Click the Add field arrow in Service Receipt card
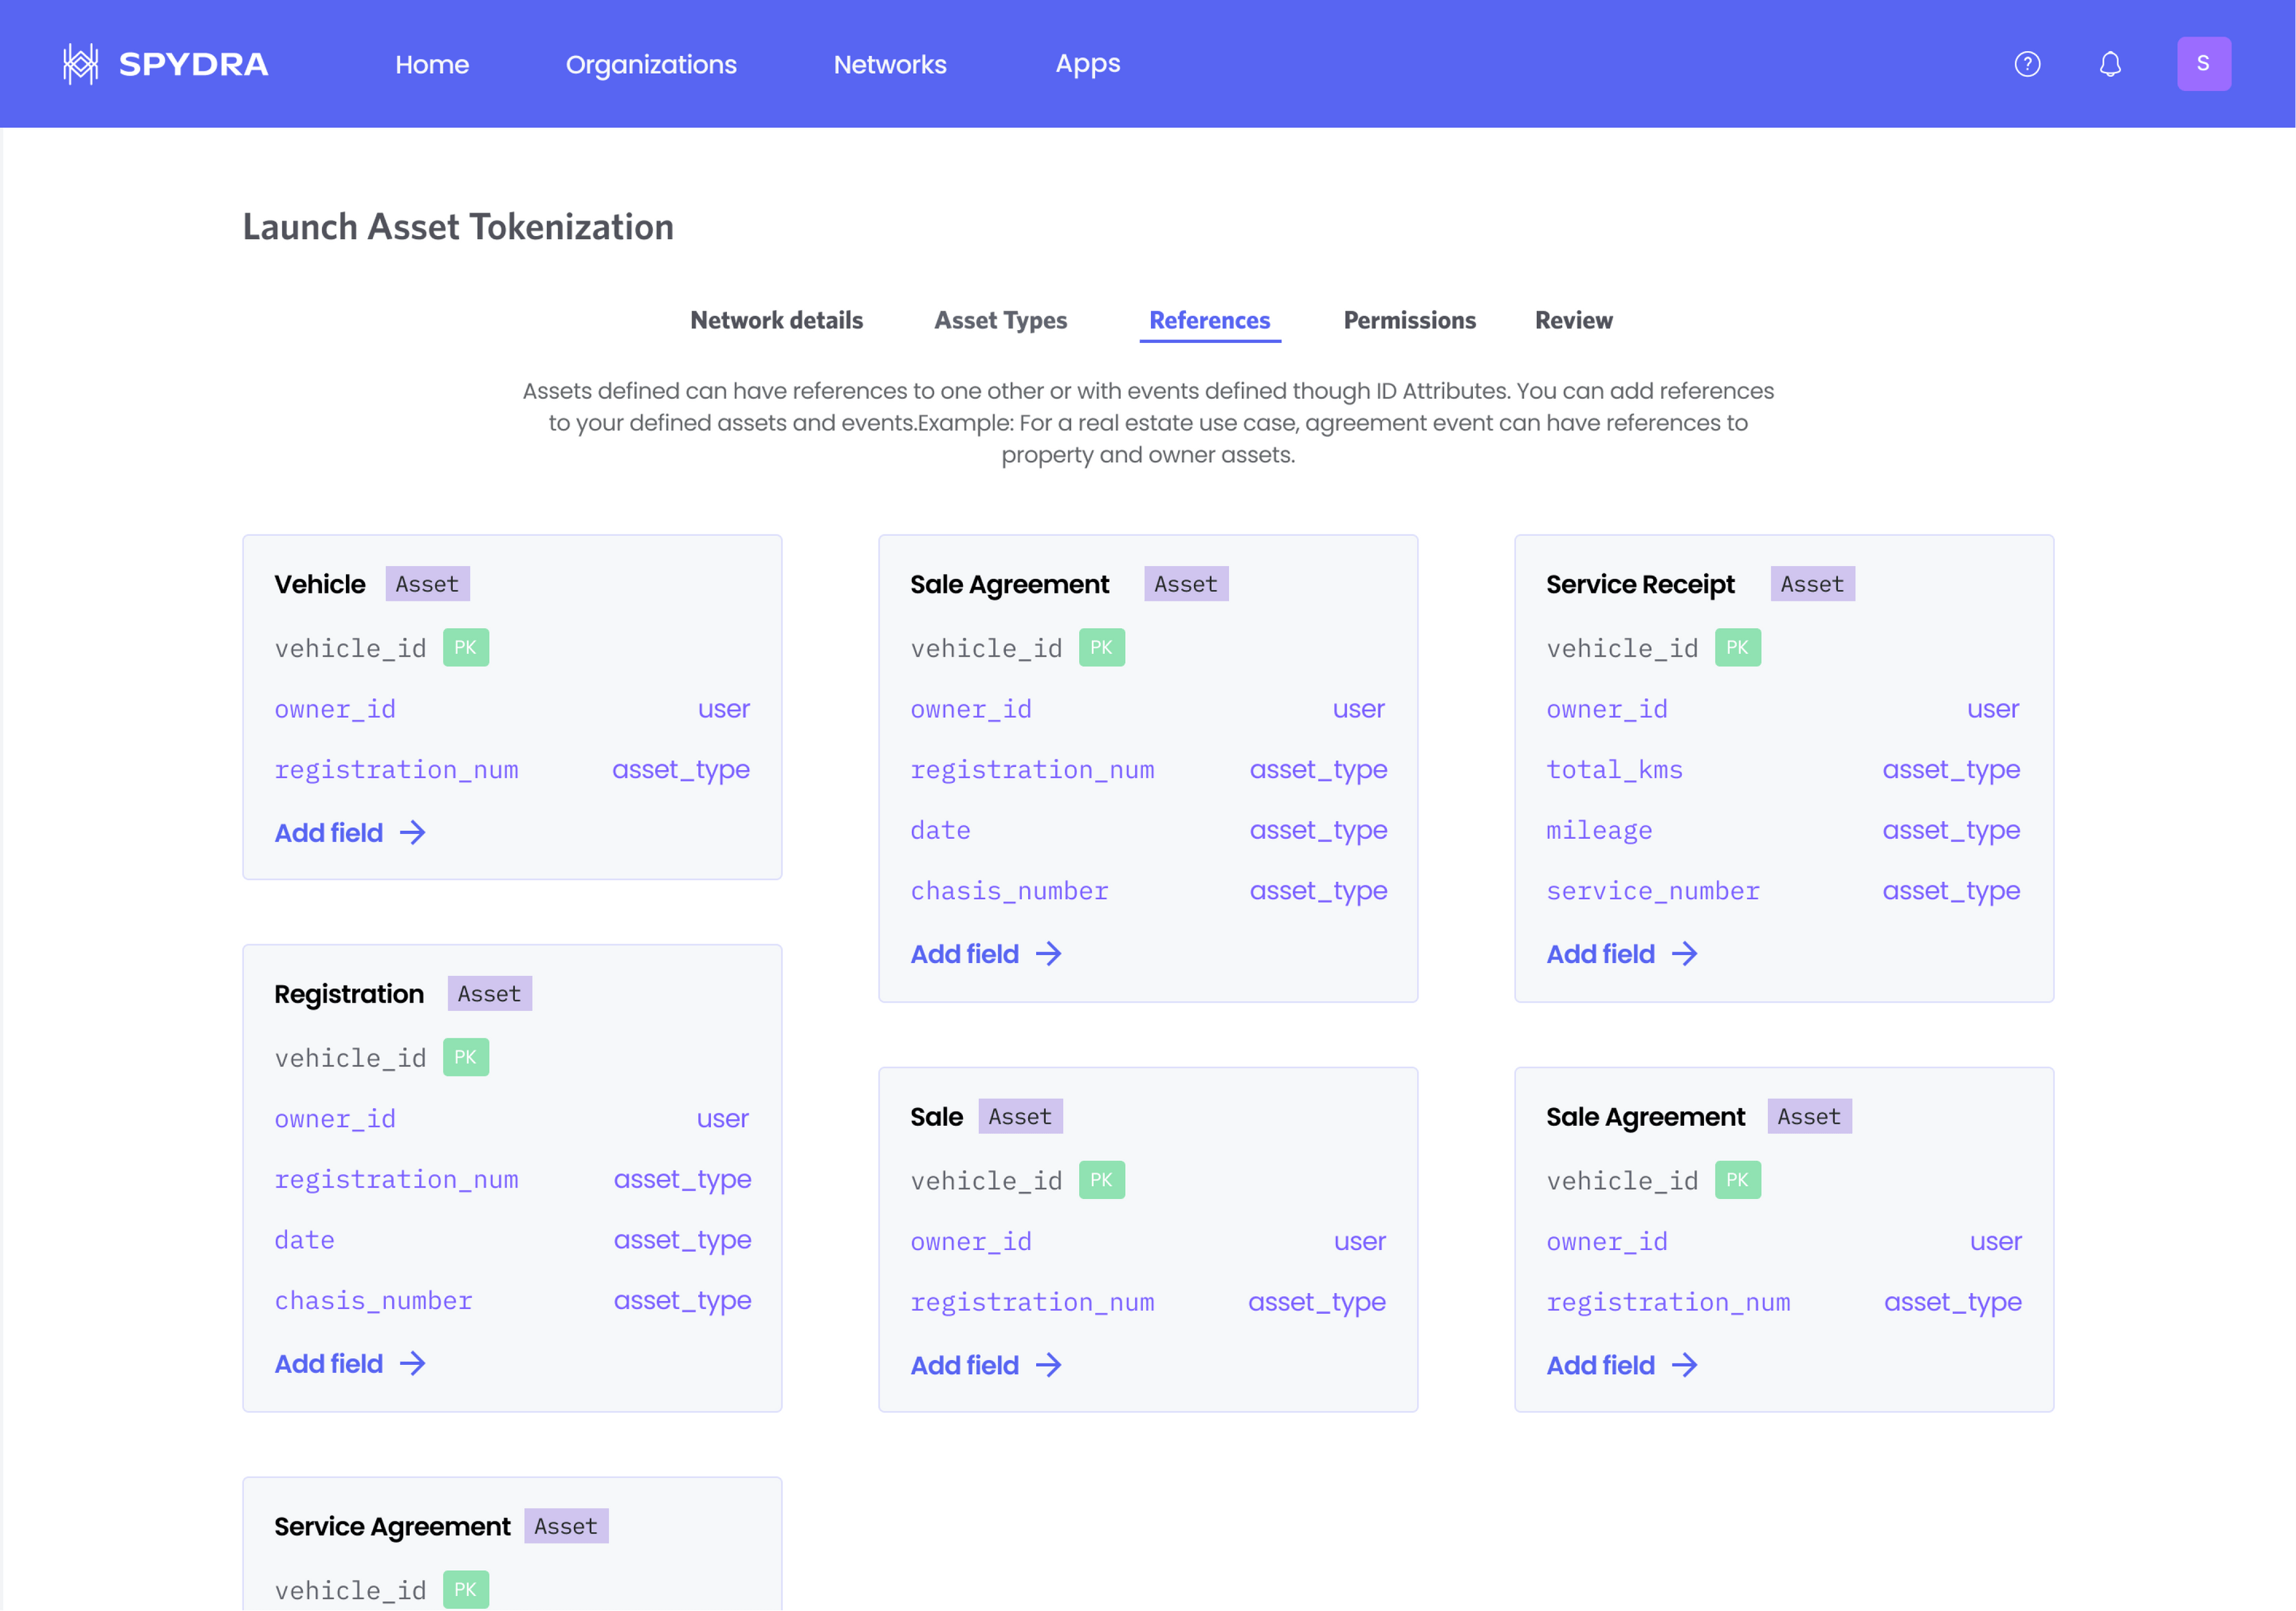Viewport: 2296px width, 1611px height. pos(1685,953)
